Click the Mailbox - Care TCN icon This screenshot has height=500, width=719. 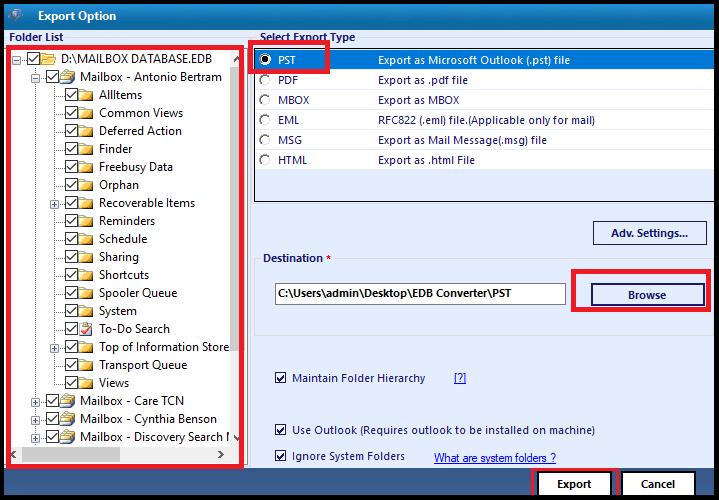tap(68, 401)
